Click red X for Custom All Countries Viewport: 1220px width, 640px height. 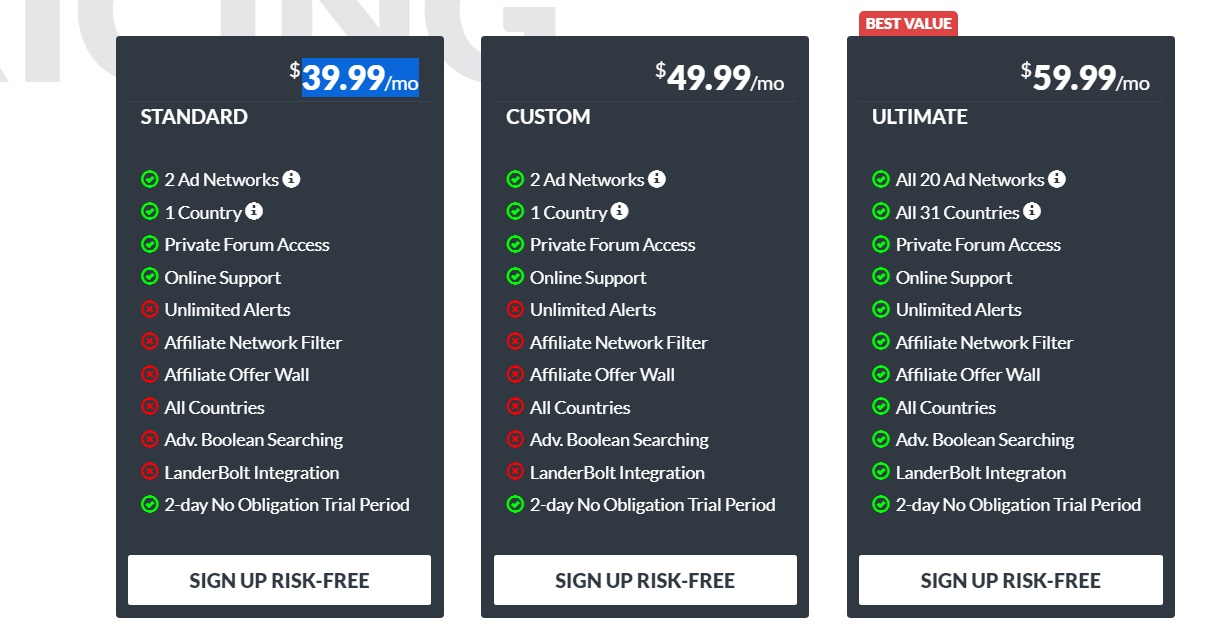click(515, 407)
